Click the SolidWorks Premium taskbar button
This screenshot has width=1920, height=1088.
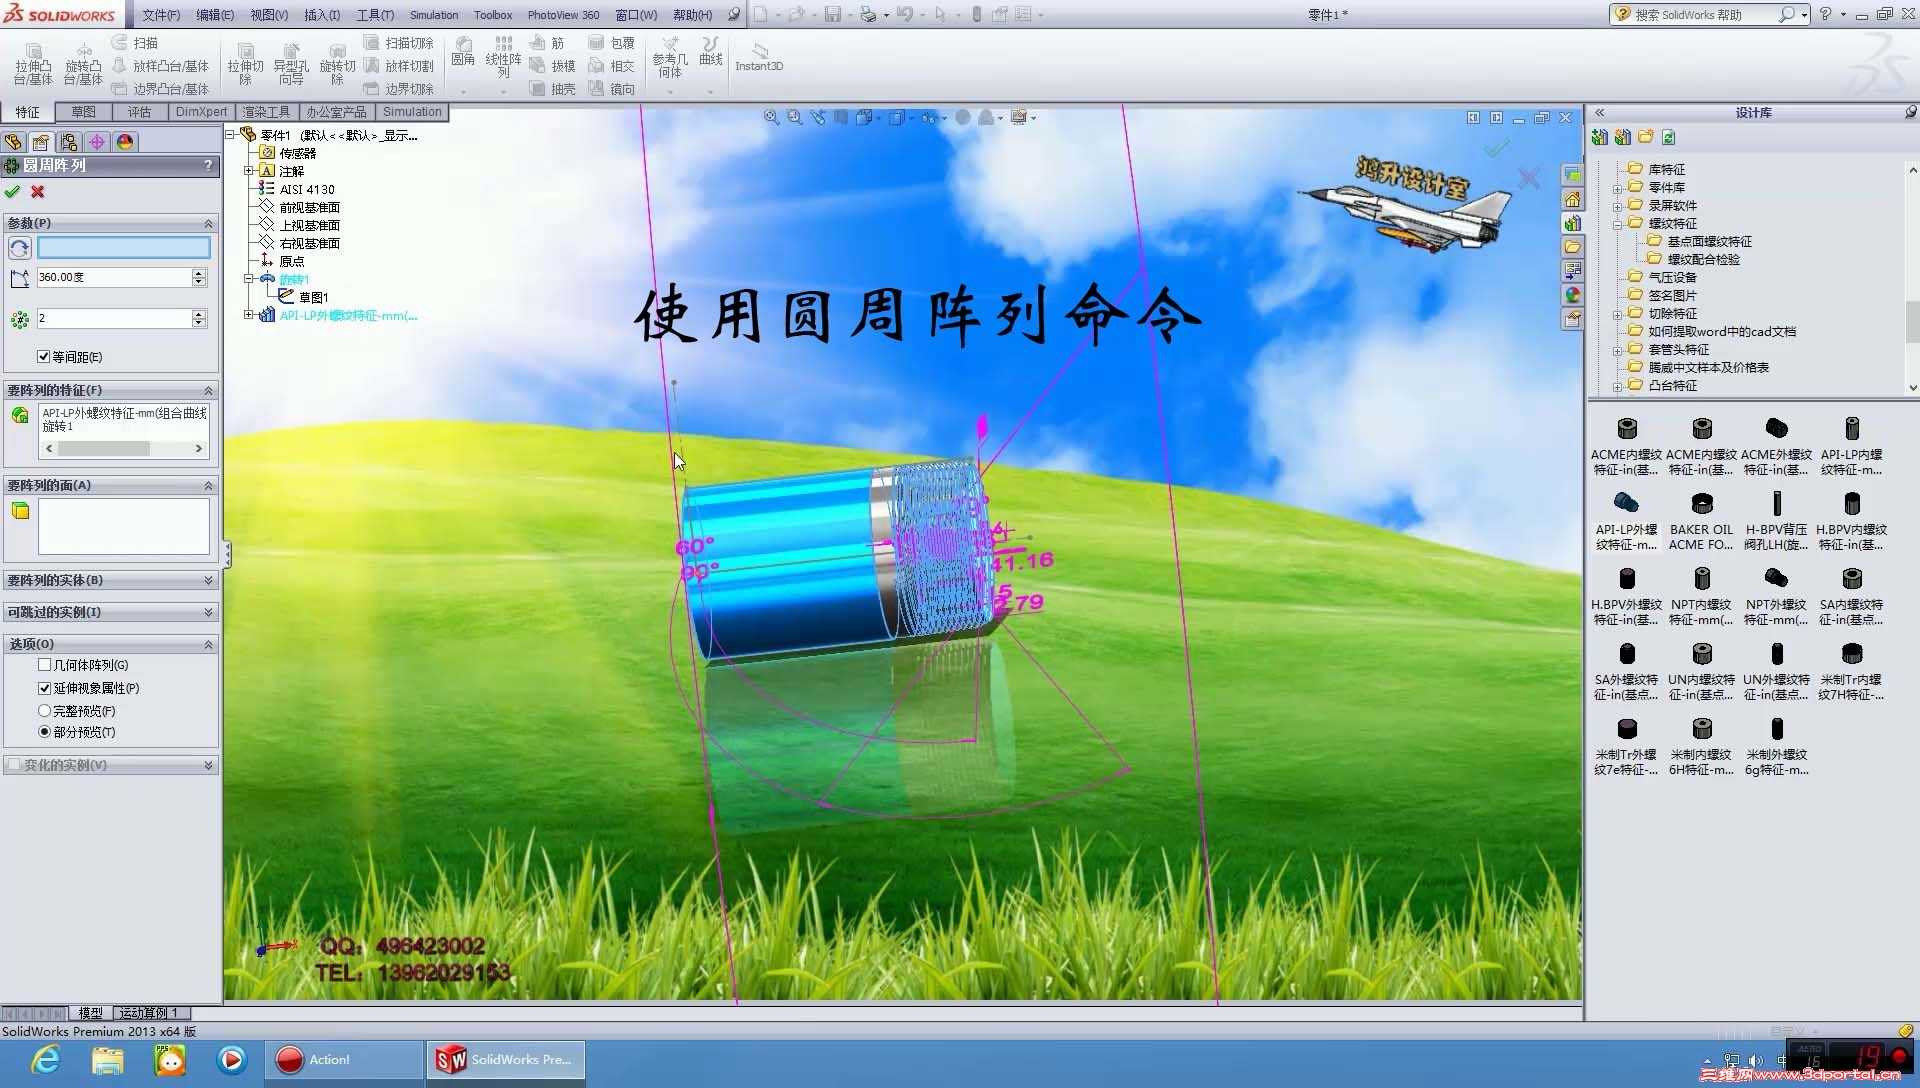[506, 1060]
